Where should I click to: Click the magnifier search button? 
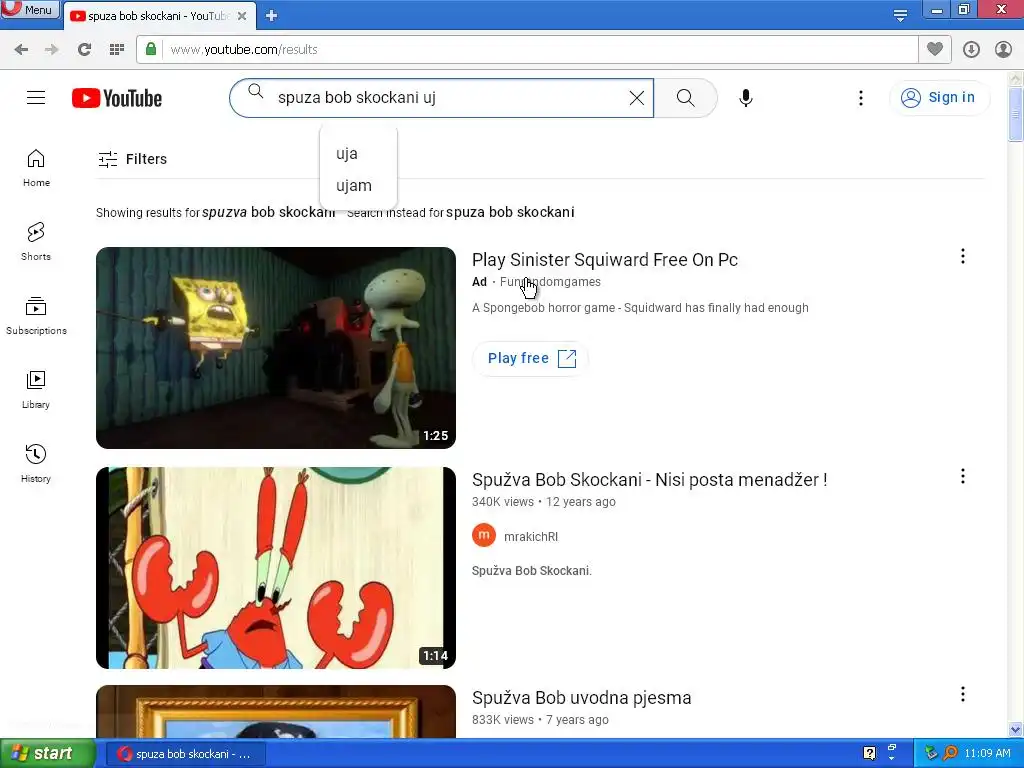click(685, 98)
